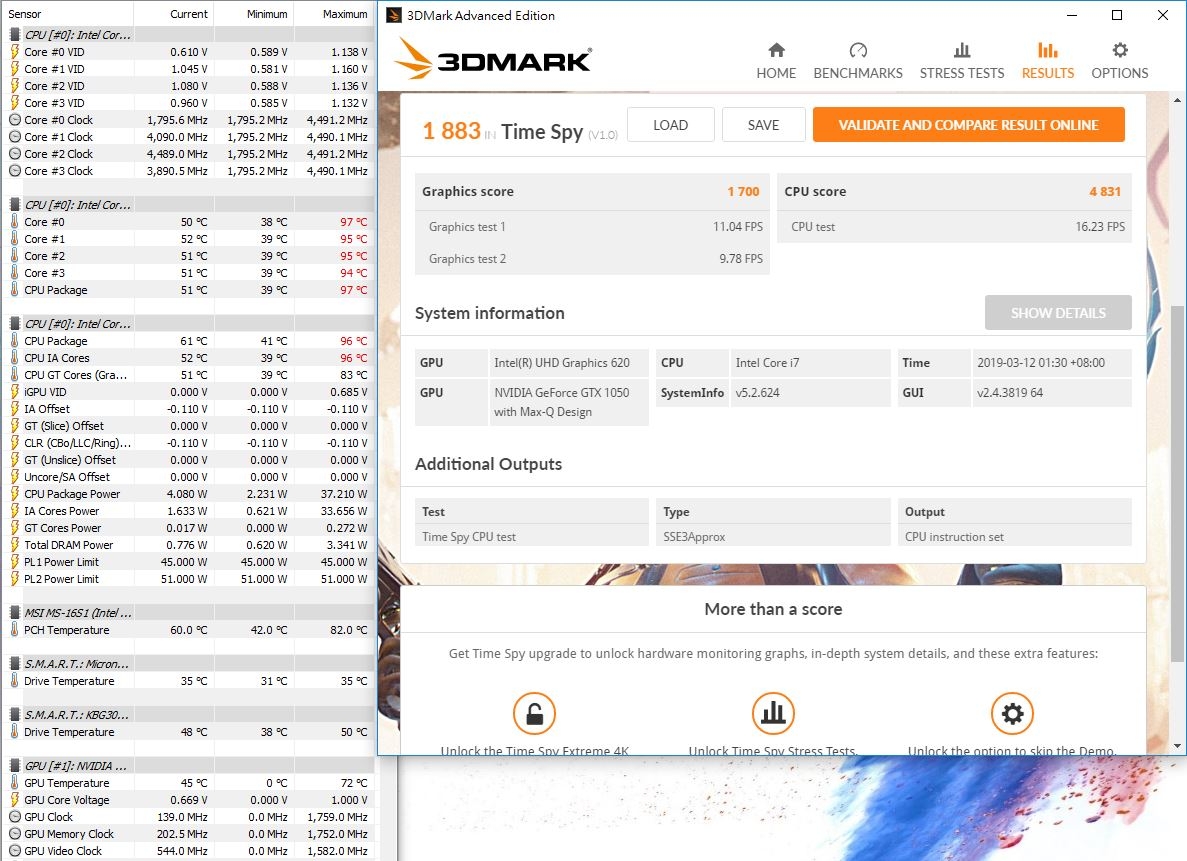Viewport: 1187px width, 861px height.
Task: Select the GPU Video Clock row
Action: click(188, 850)
